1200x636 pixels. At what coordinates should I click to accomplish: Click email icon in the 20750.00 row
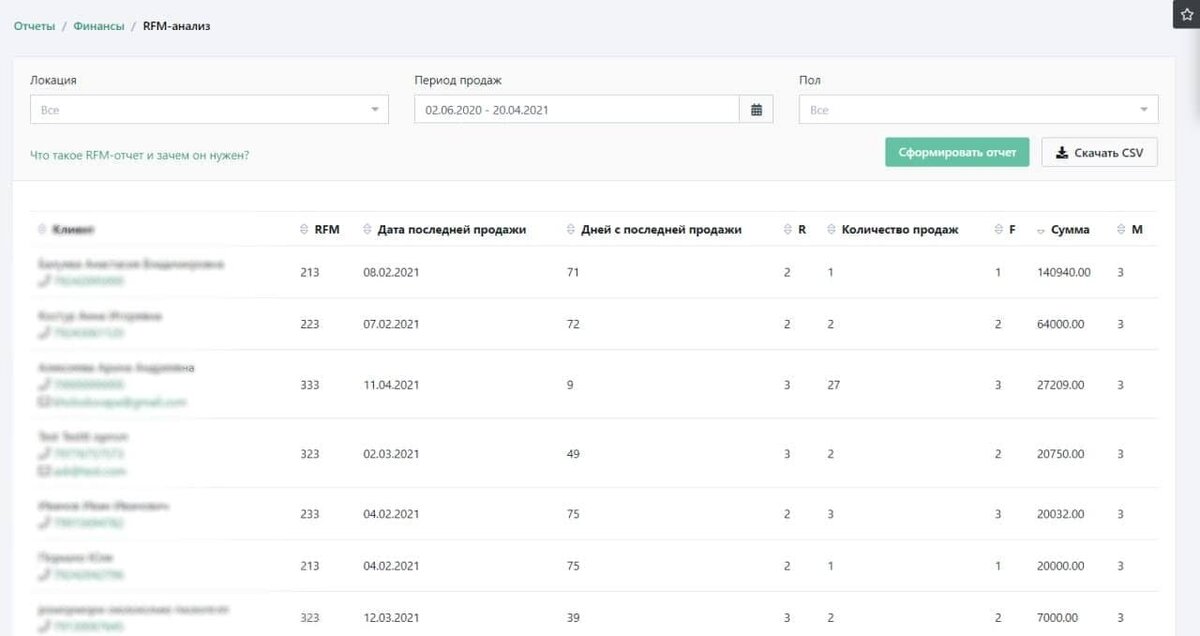click(x=43, y=471)
